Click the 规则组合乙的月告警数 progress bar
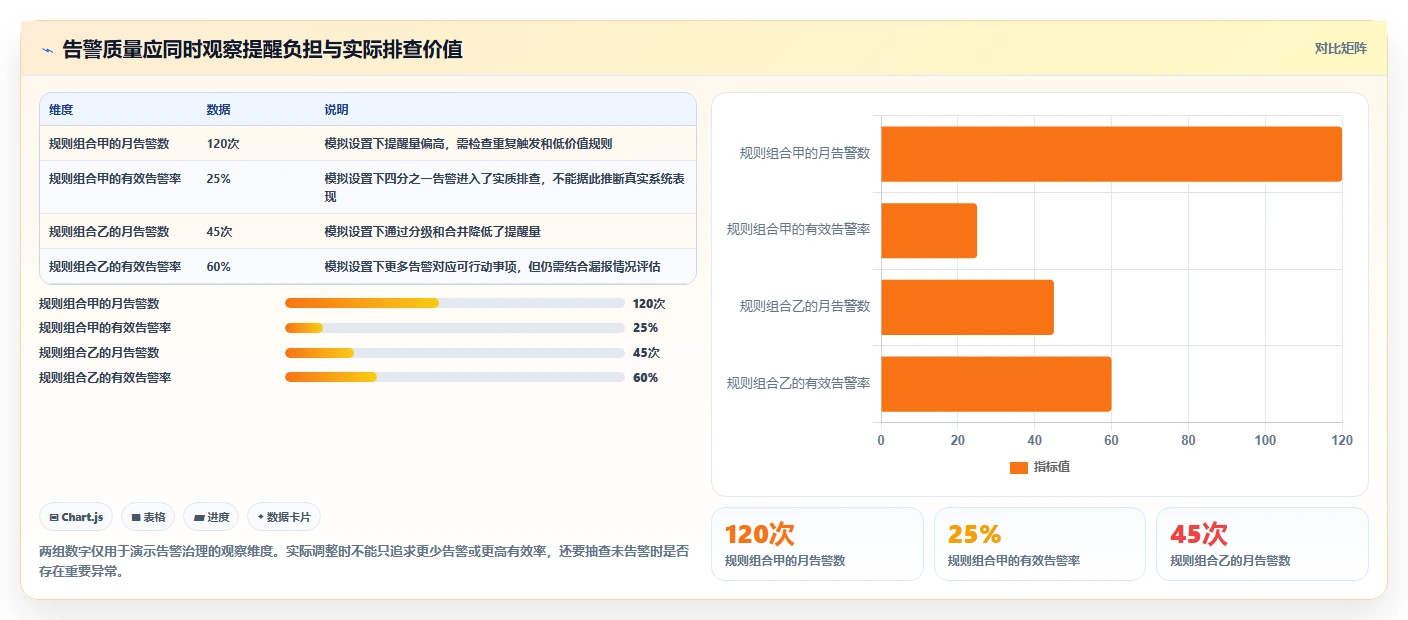This screenshot has width=1408, height=620. [x=455, y=353]
